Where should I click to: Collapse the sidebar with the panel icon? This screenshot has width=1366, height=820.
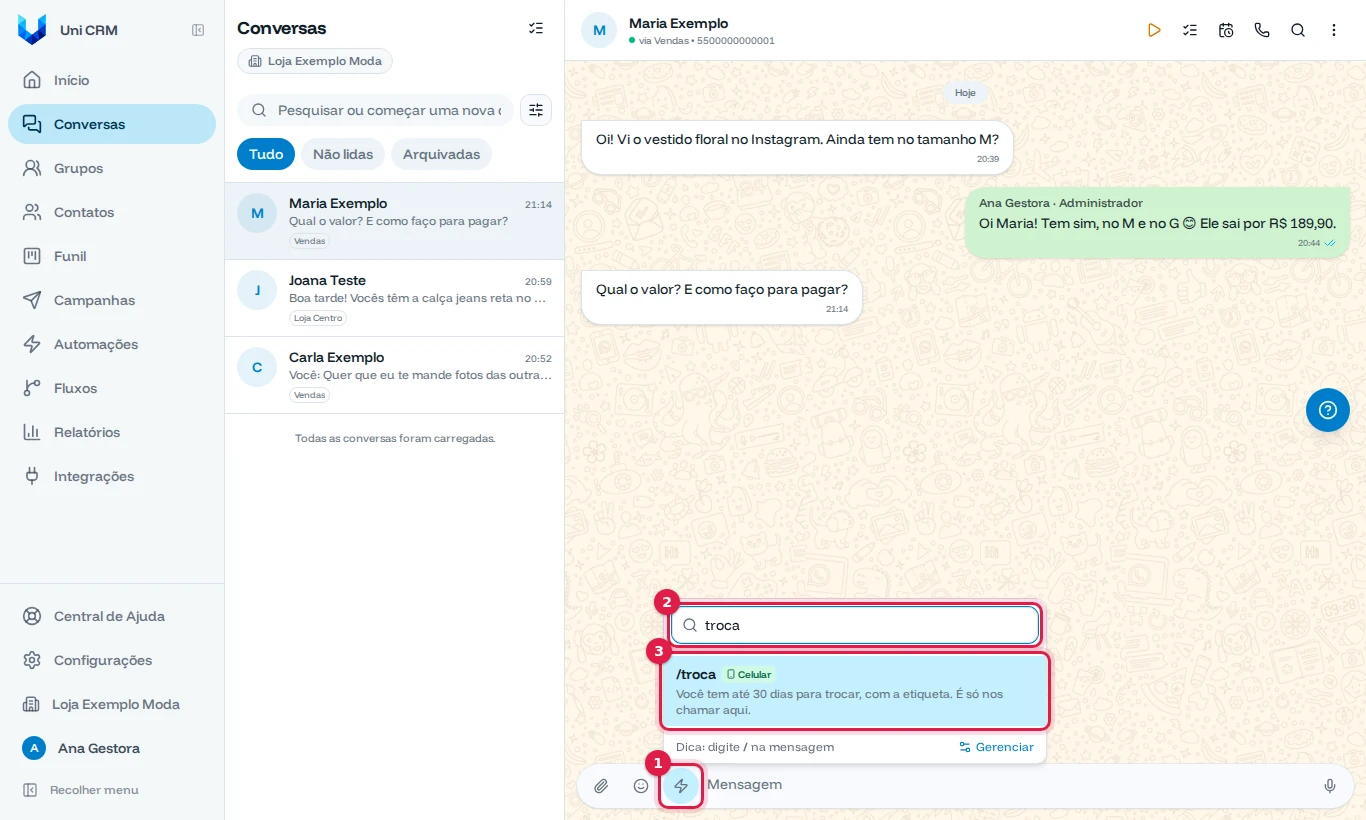pos(198,30)
